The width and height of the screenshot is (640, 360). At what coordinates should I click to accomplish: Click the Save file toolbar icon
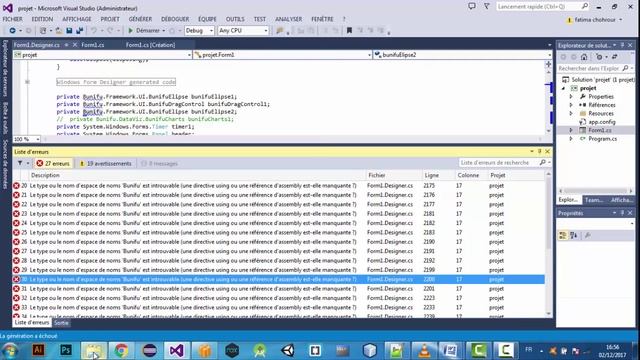tap(69, 31)
